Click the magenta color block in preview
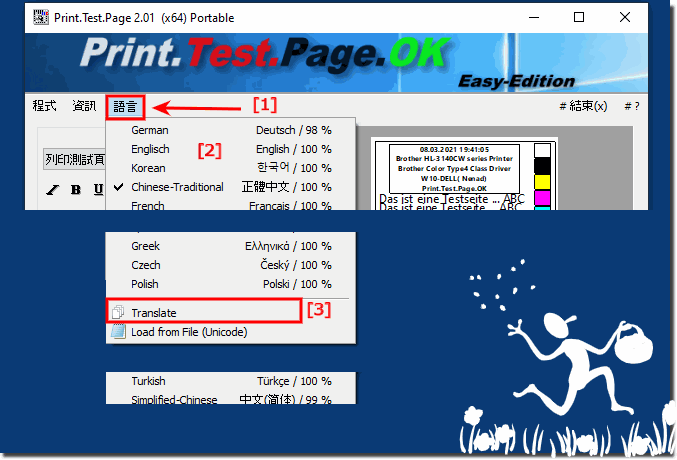Viewport: 677px width, 460px height. pyautogui.click(x=542, y=198)
